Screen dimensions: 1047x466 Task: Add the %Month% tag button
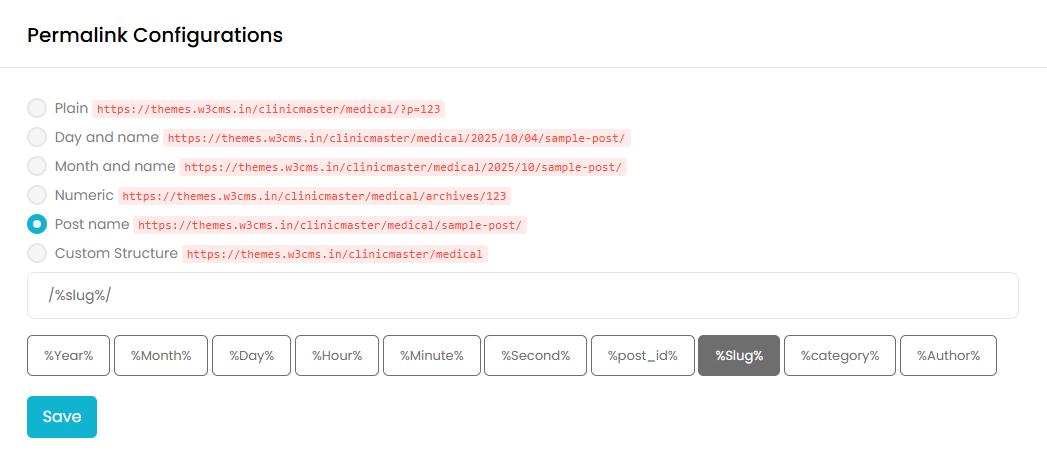pos(161,356)
